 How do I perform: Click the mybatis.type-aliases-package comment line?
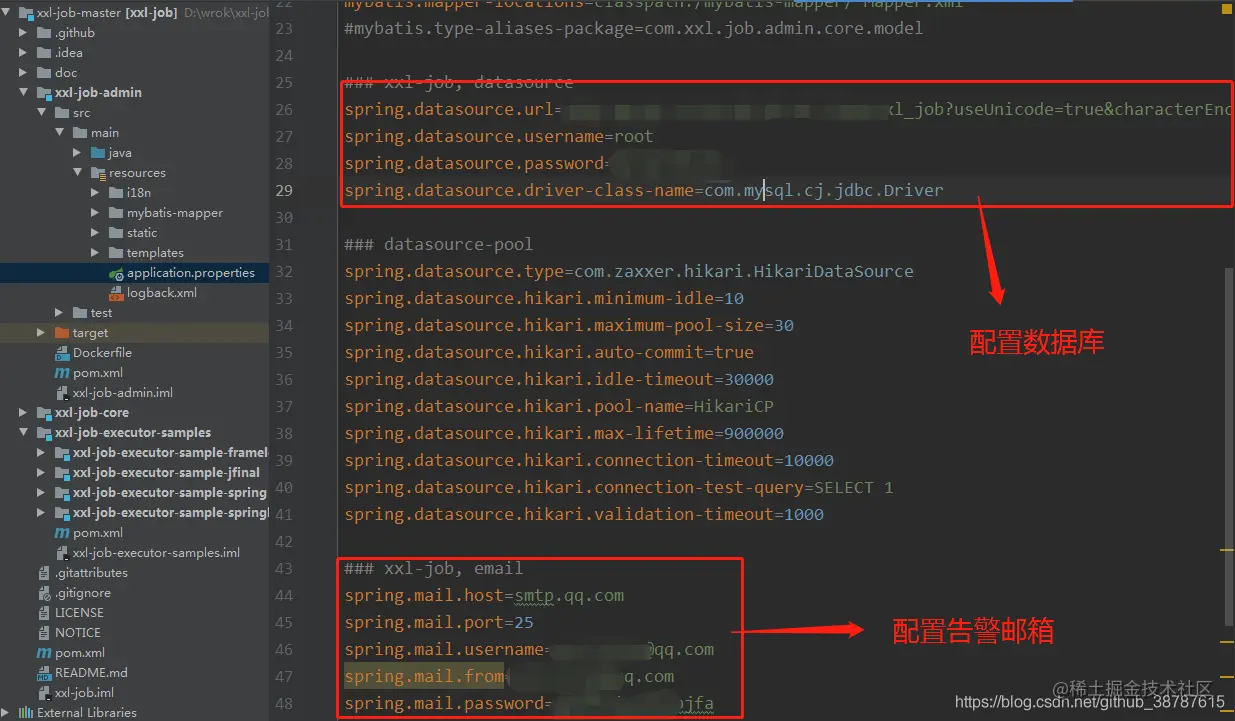(634, 28)
